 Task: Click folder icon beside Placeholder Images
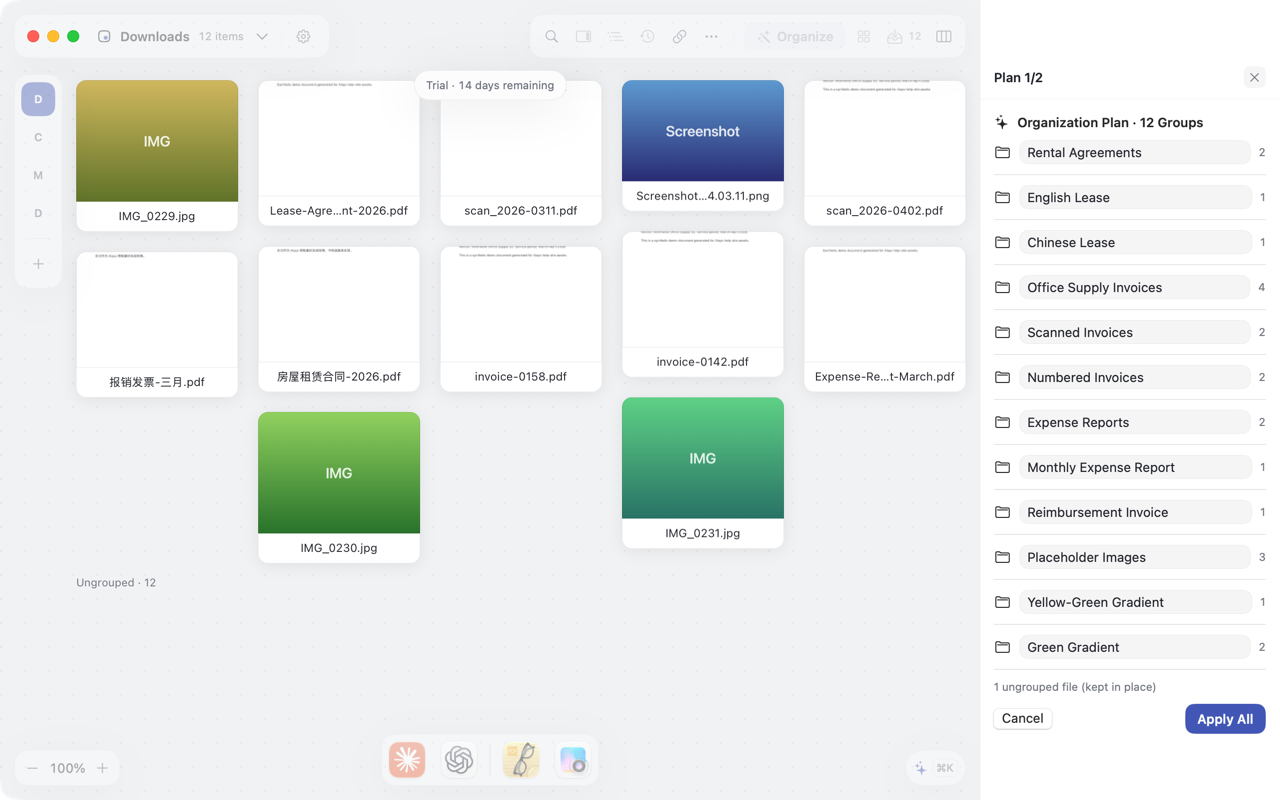pyautogui.click(x=1002, y=557)
